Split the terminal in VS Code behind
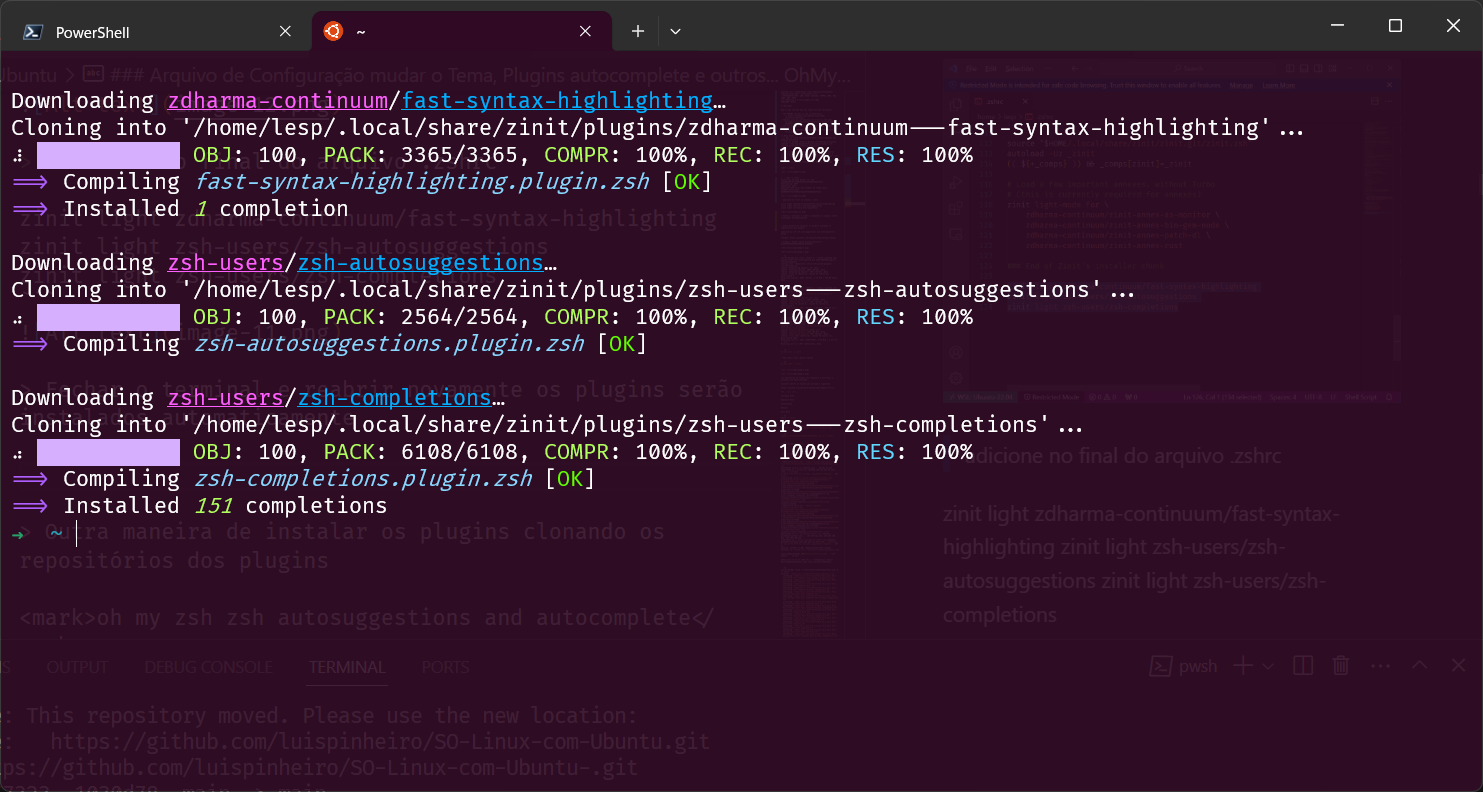Image resolution: width=1483 pixels, height=792 pixels. (1303, 666)
